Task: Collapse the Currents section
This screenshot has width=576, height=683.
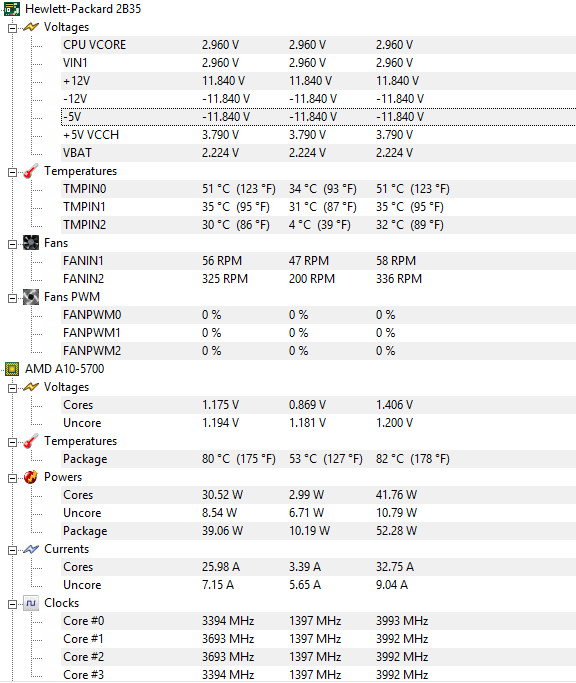Action: pos(12,551)
